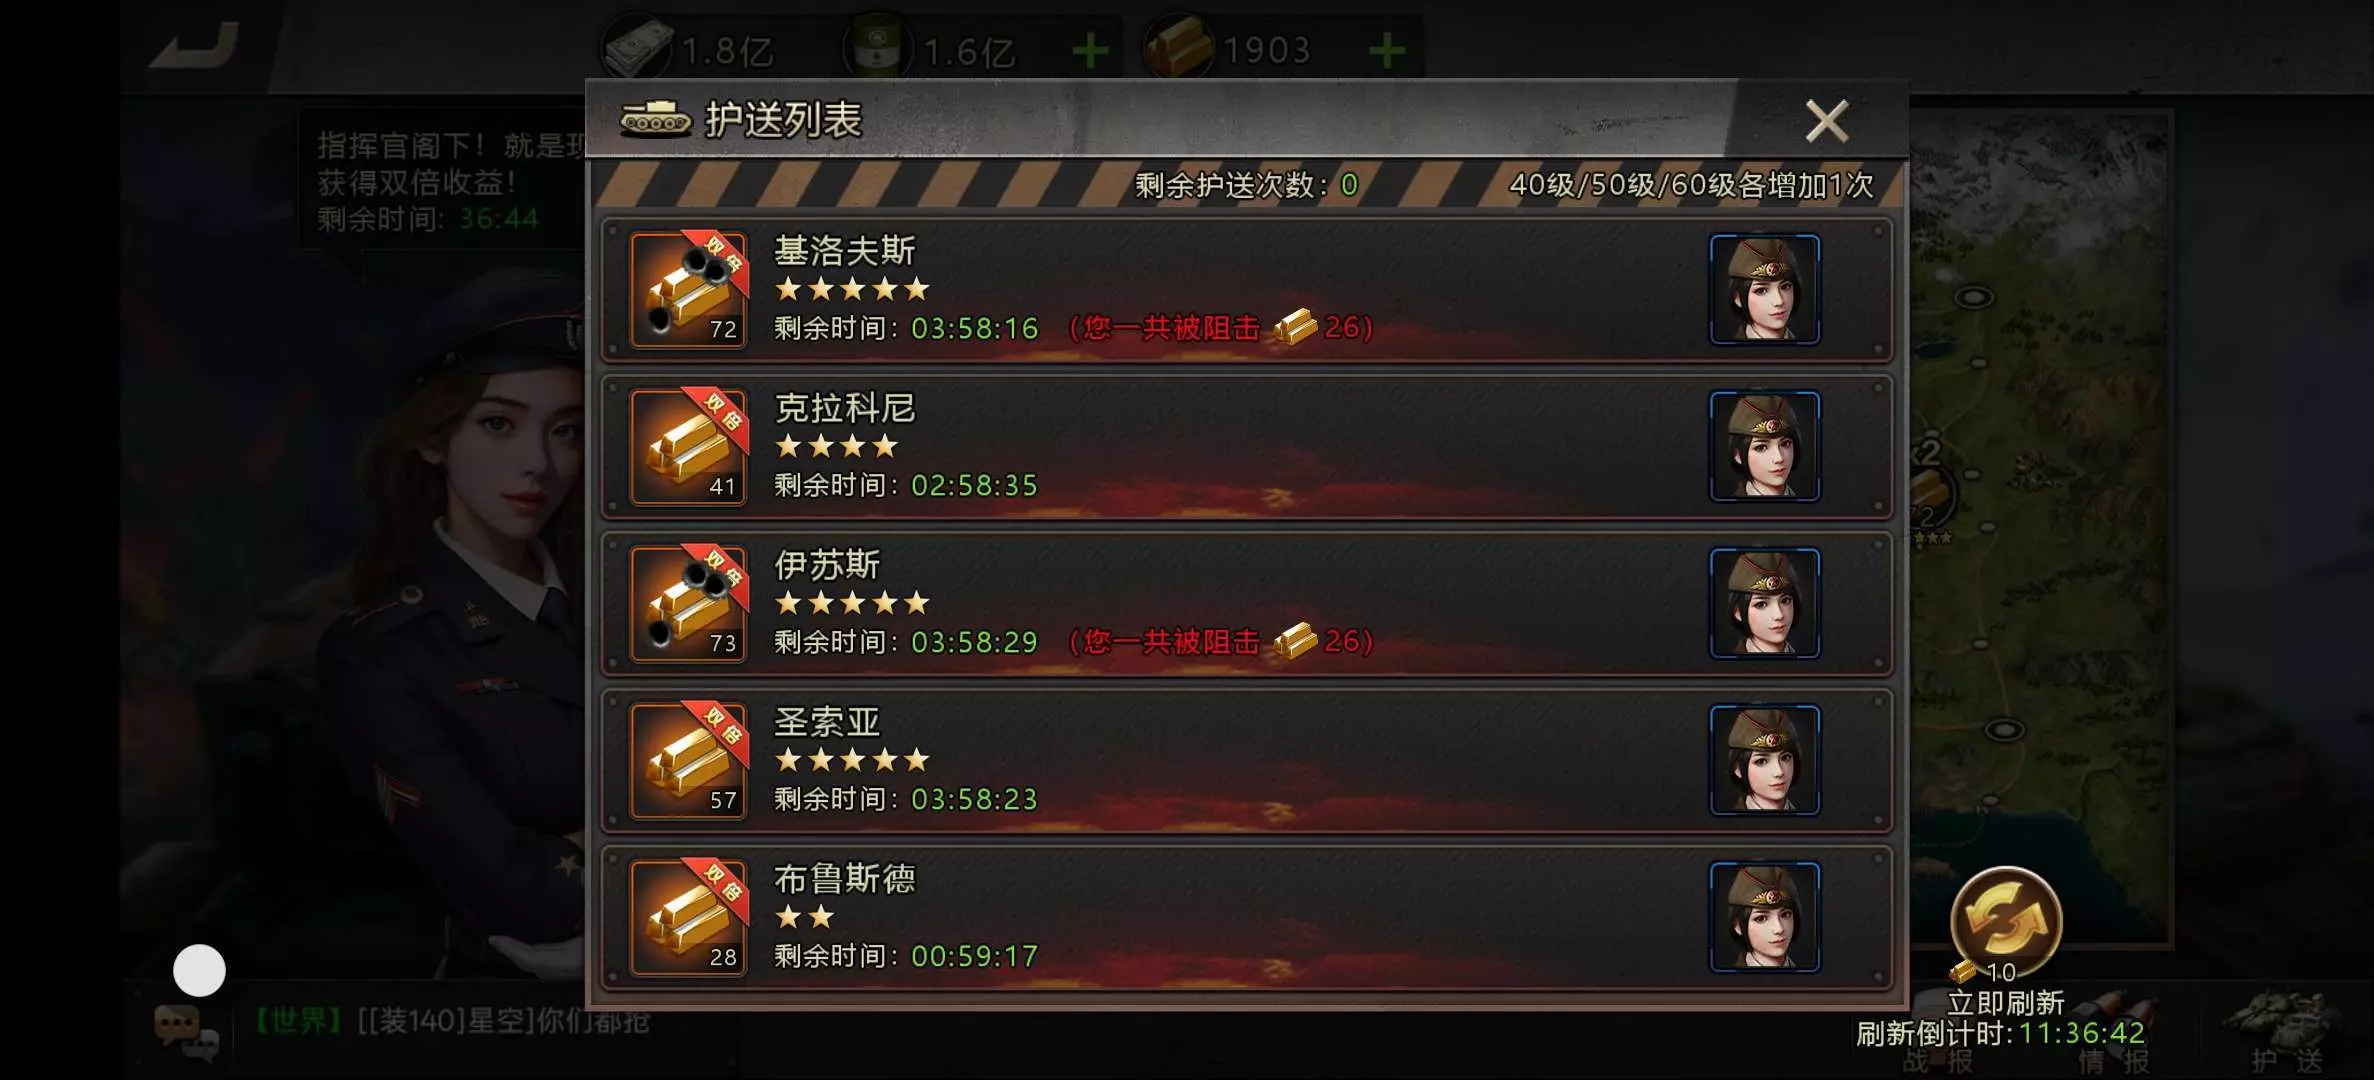Open officer portrait in 基洛夫斯 row

point(1765,290)
